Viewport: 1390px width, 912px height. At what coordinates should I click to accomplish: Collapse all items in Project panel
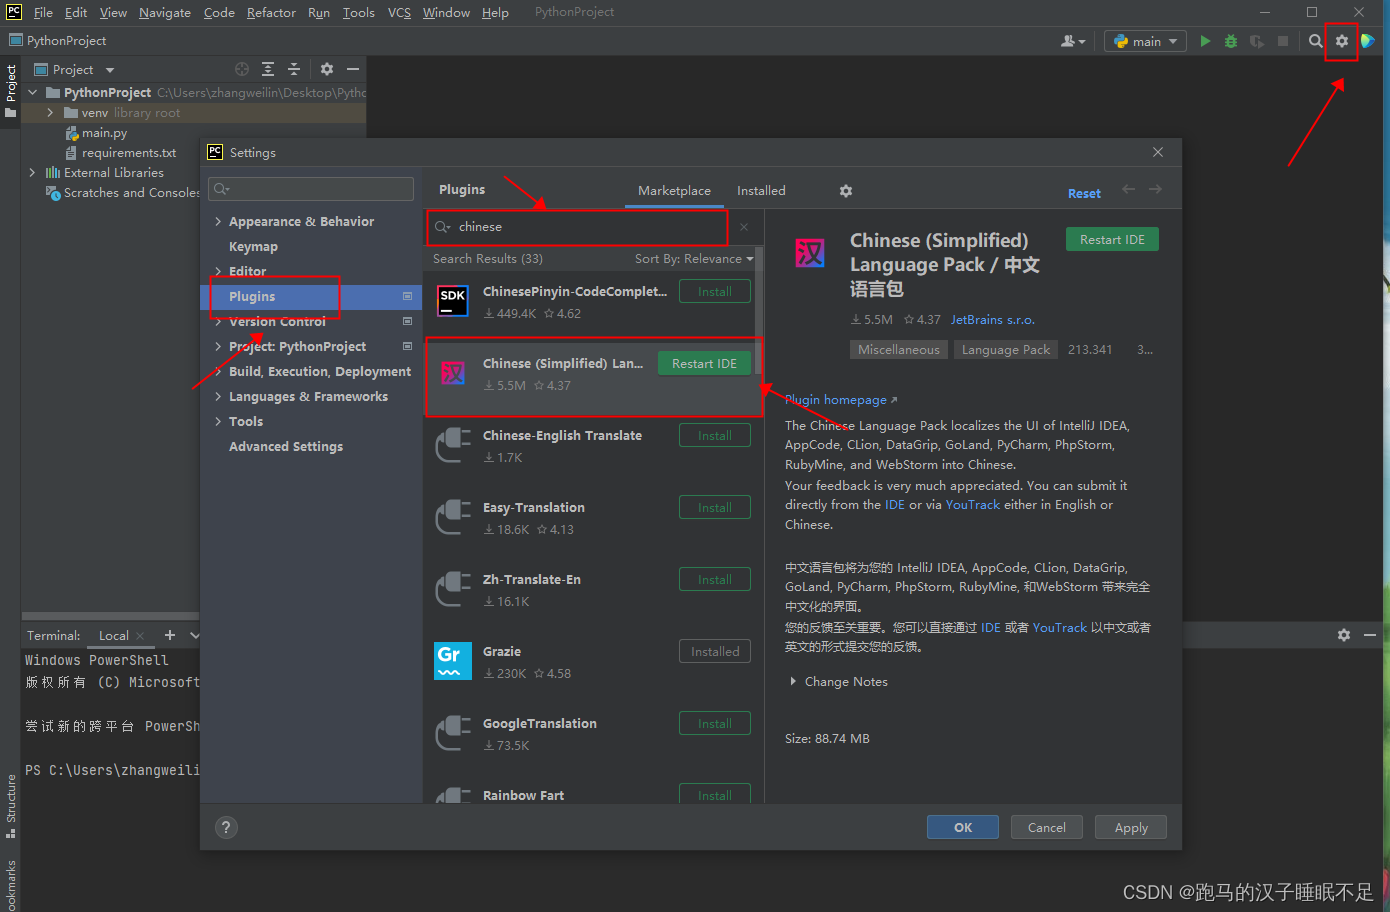(294, 69)
